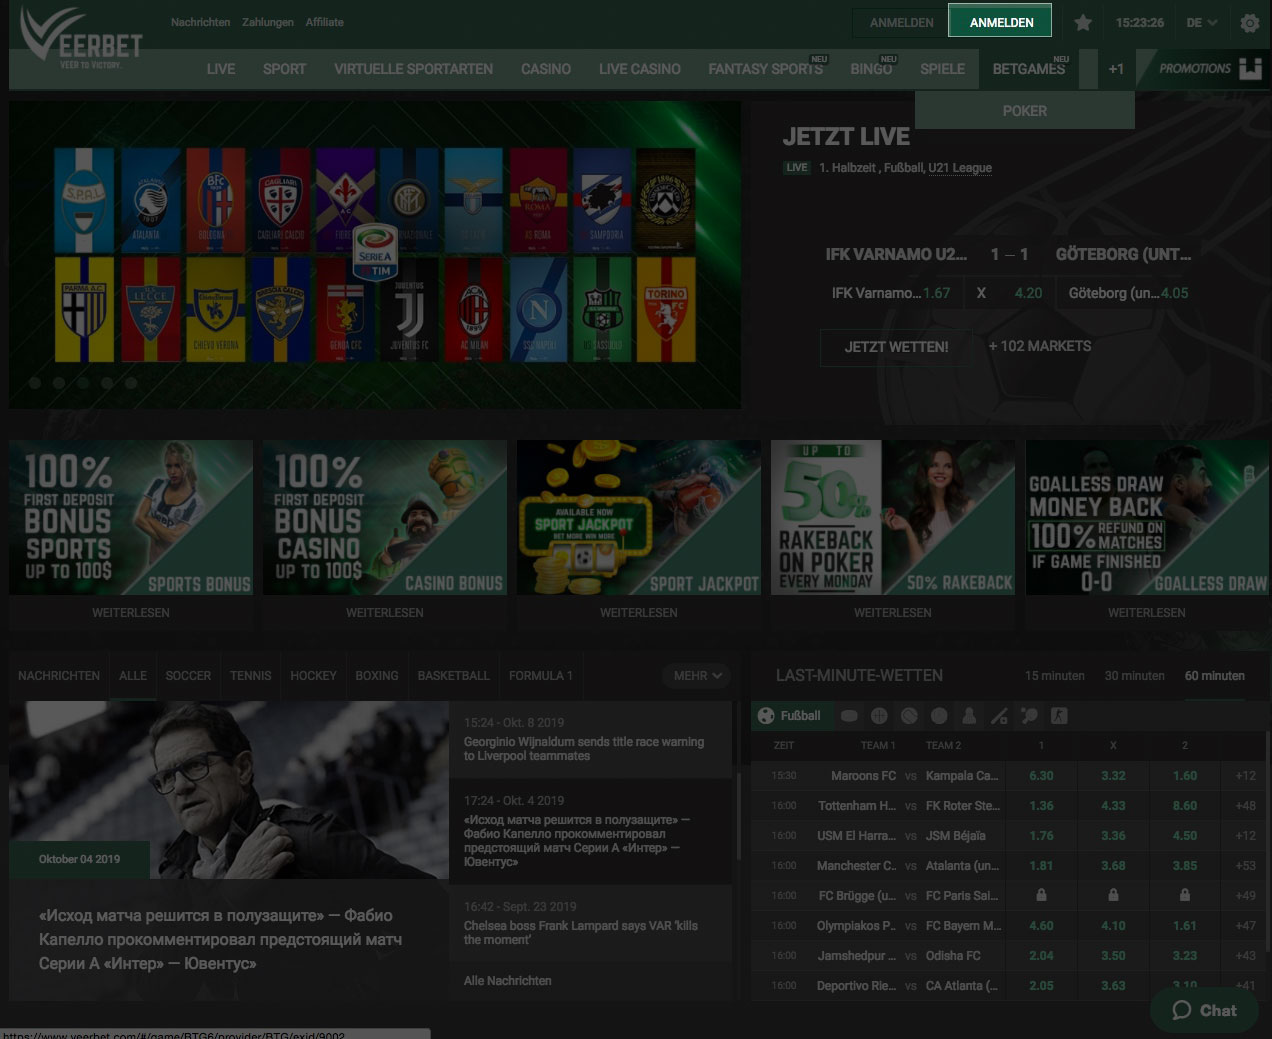Open LIVE menu item
The width and height of the screenshot is (1272, 1039).
click(x=221, y=69)
